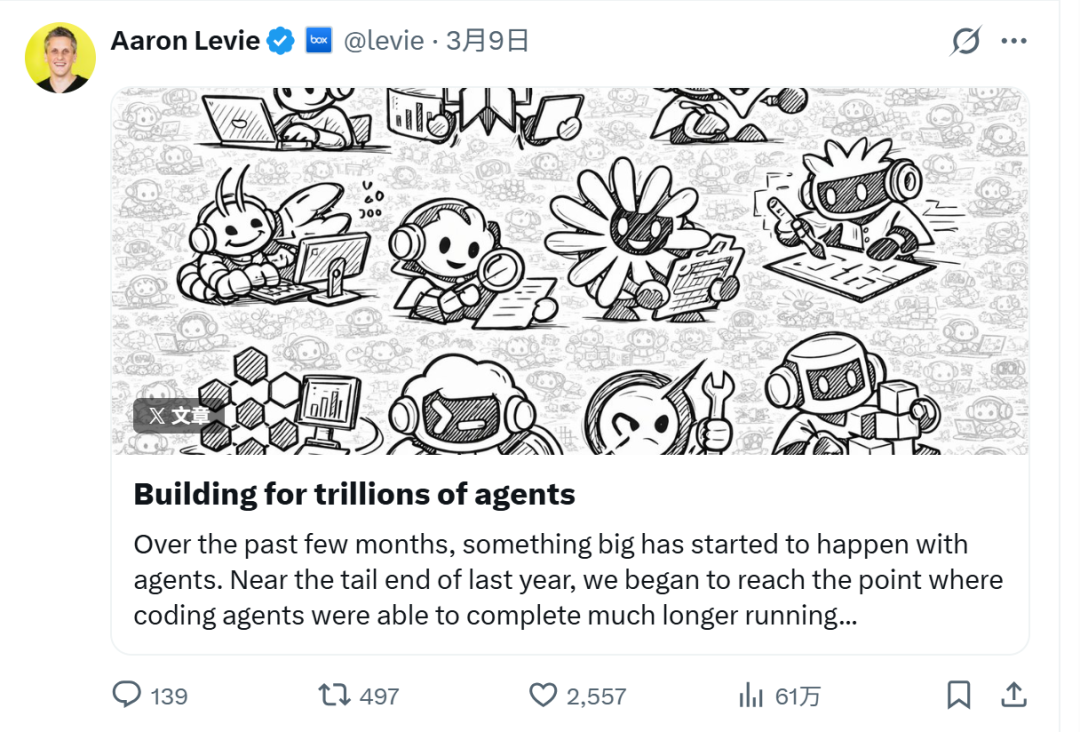1080x732 pixels.
Task: Open Aaron Levie's profile picture
Action: pos(60,58)
